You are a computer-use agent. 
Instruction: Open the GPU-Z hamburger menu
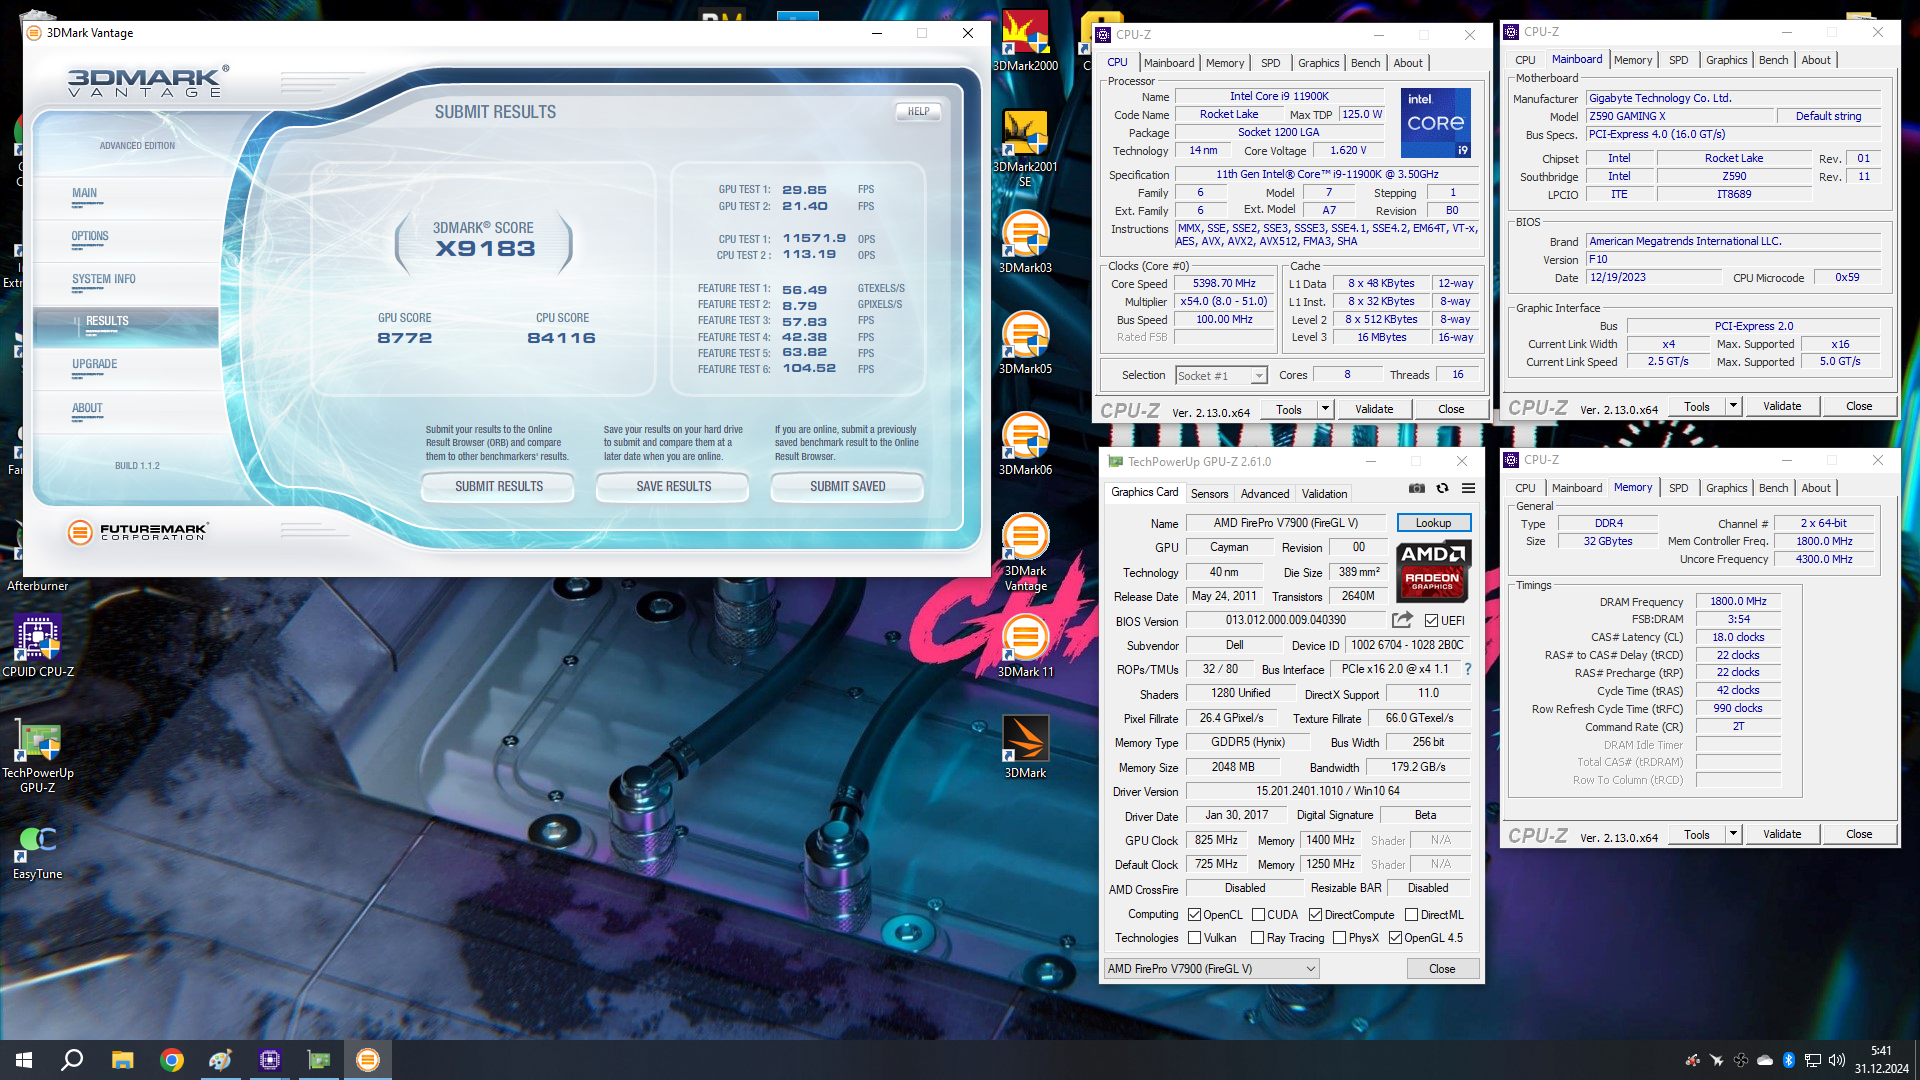tap(1468, 488)
